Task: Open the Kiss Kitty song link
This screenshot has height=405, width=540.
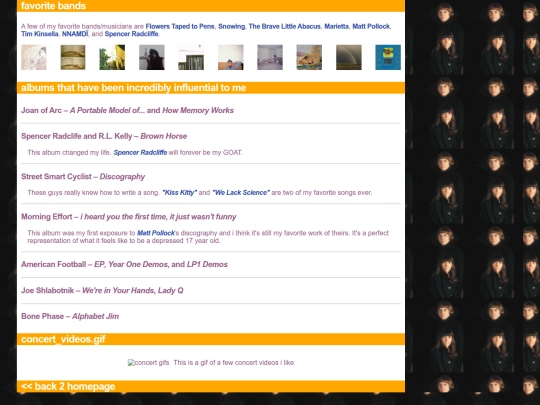Action: (x=179, y=193)
